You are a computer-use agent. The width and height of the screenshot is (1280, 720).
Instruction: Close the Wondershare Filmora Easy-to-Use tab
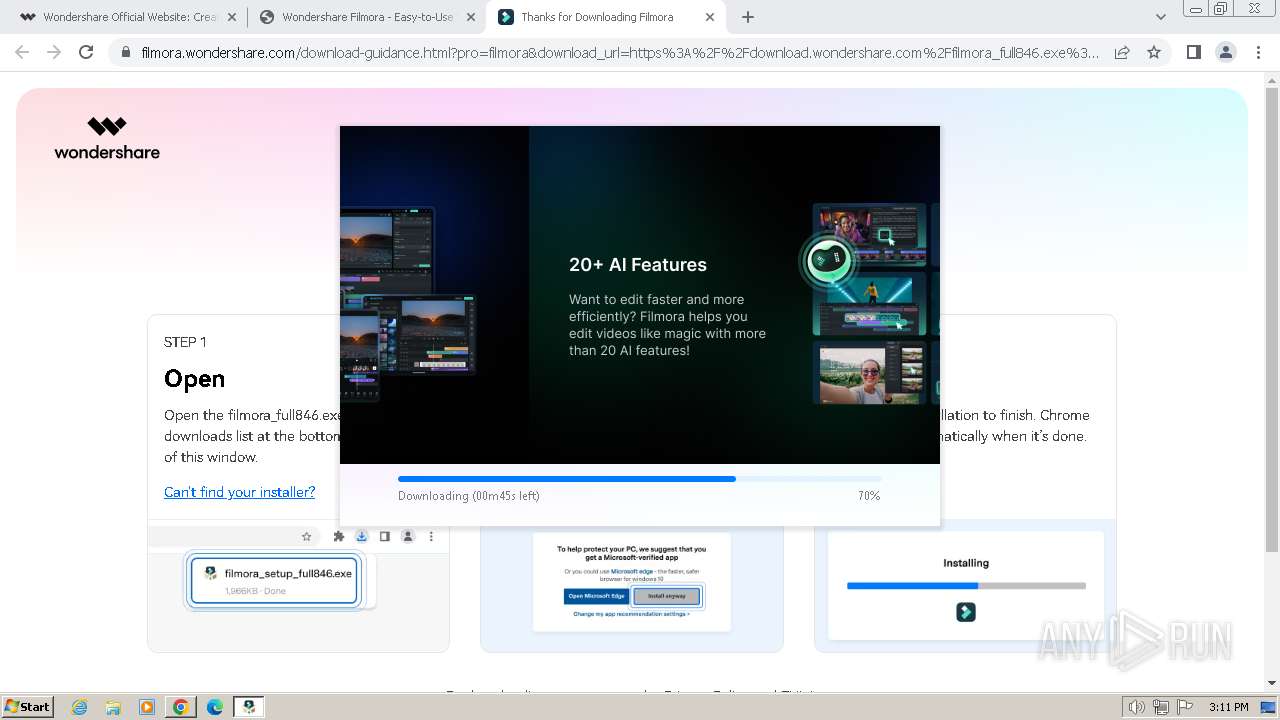pos(471,17)
